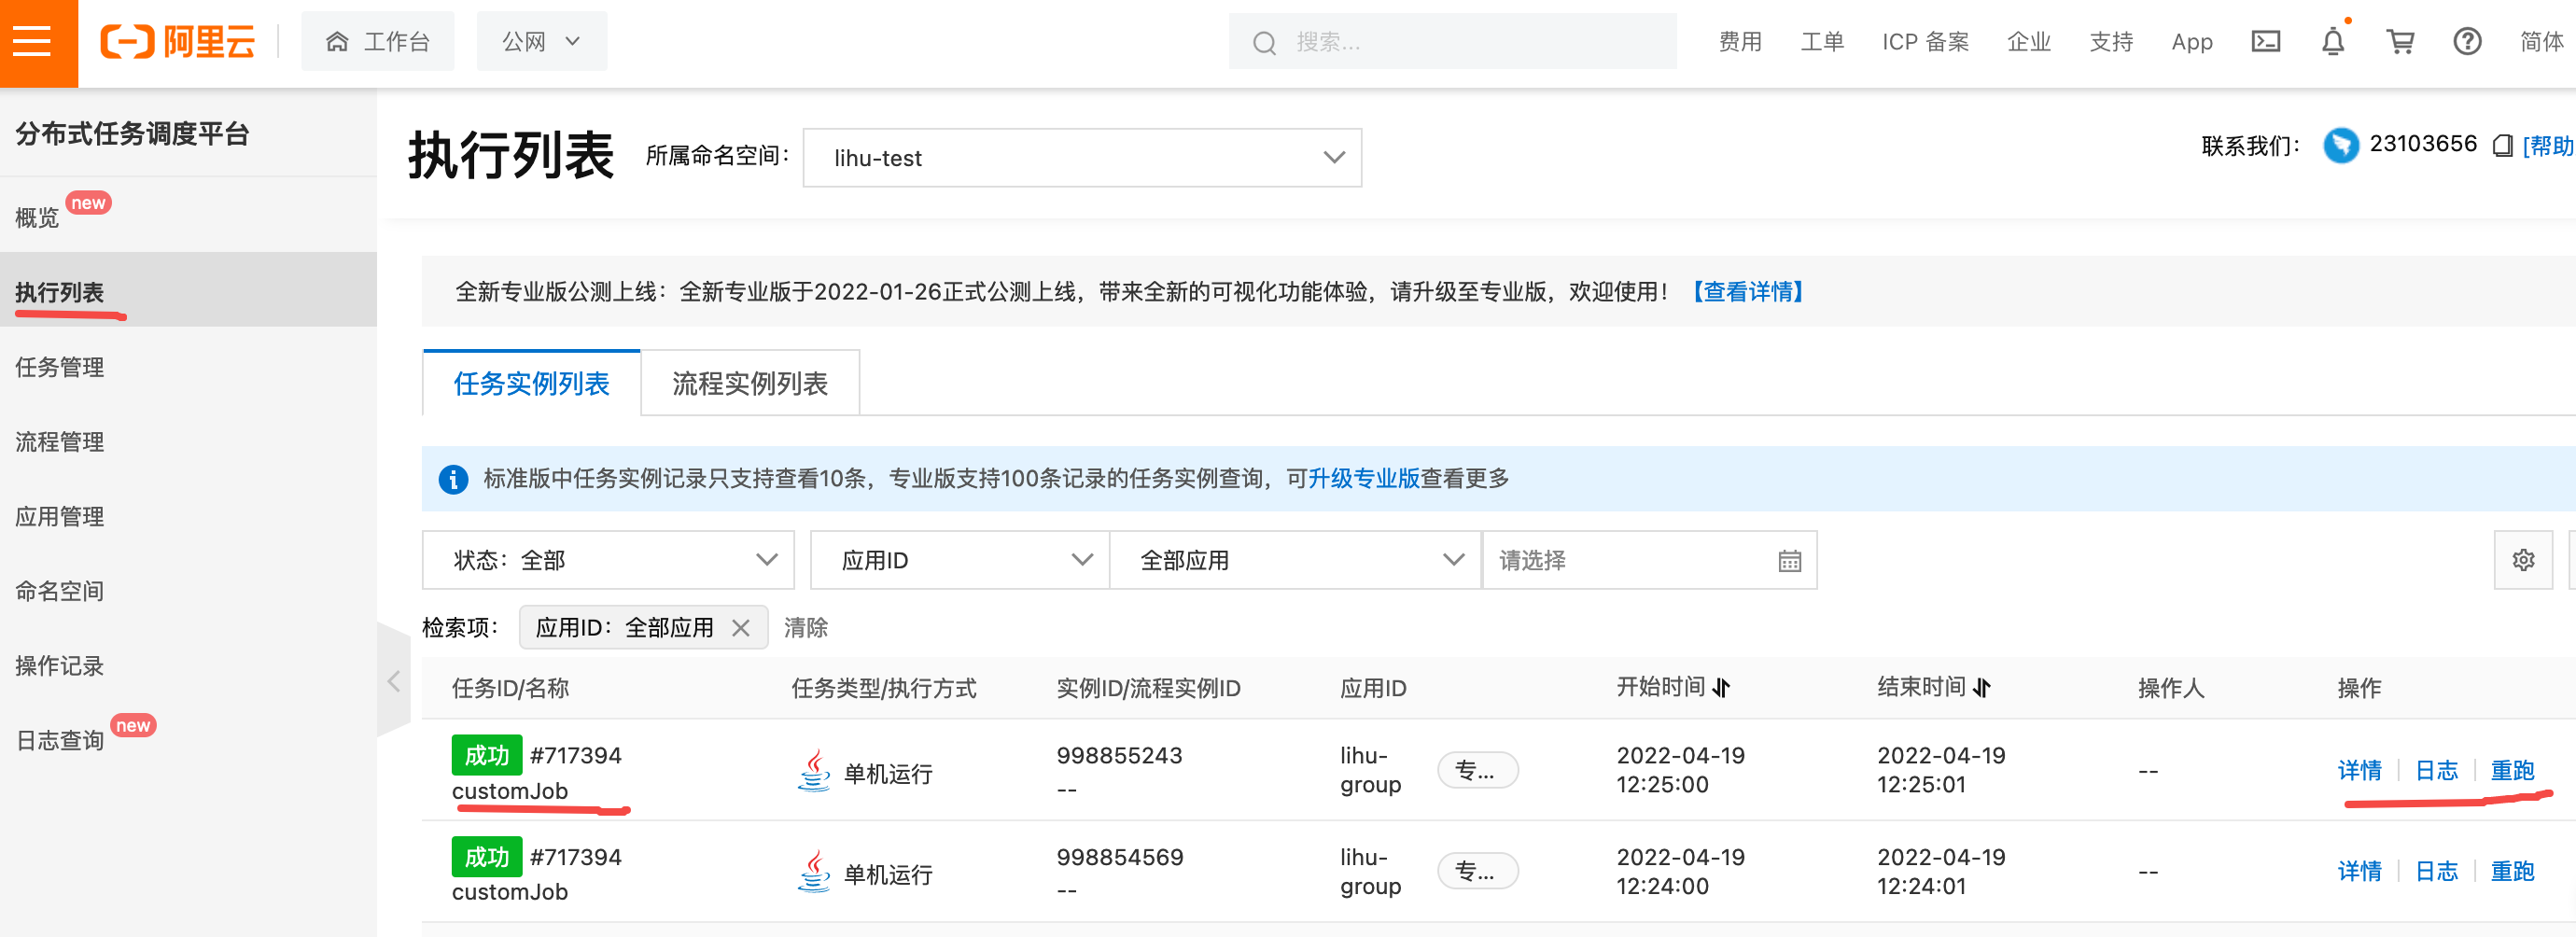The width and height of the screenshot is (2576, 937).
Task: Open the table settings gear
Action: pos(2523,560)
